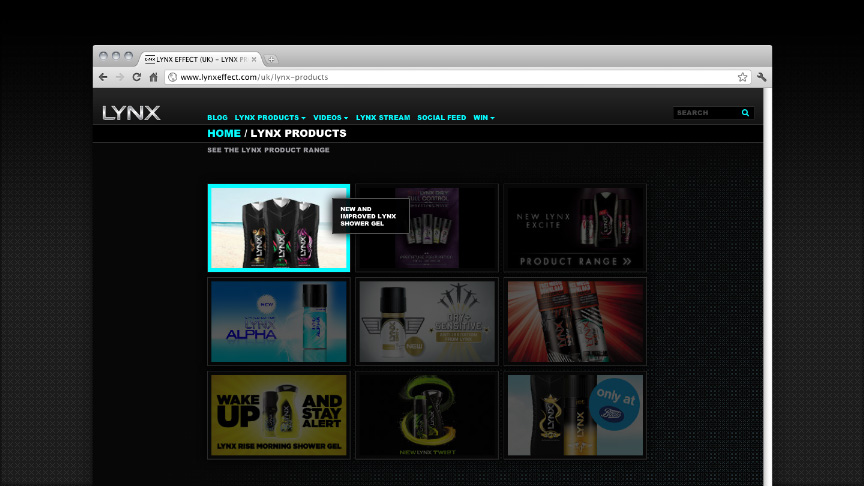This screenshot has height=486, width=864.
Task: Close the LYNX EFFECT tab
Action: point(254,60)
